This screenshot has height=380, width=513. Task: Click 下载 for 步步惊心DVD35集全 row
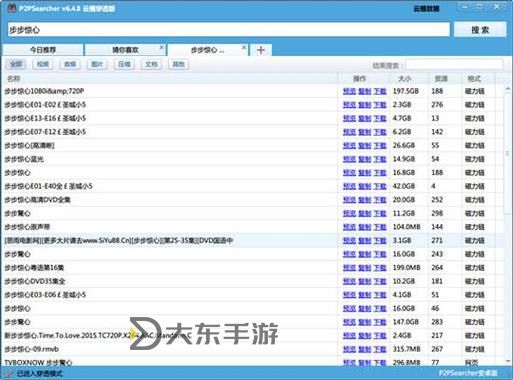point(380,281)
